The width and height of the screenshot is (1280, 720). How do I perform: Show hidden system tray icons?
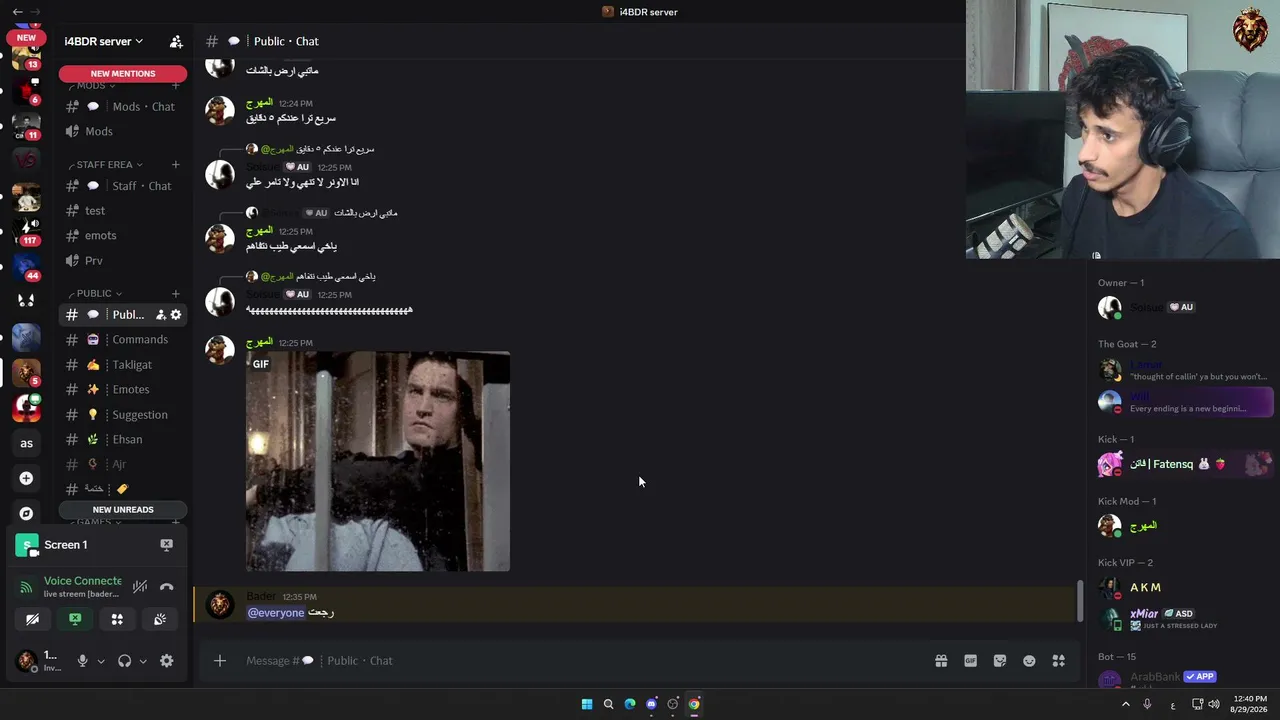[1125, 704]
